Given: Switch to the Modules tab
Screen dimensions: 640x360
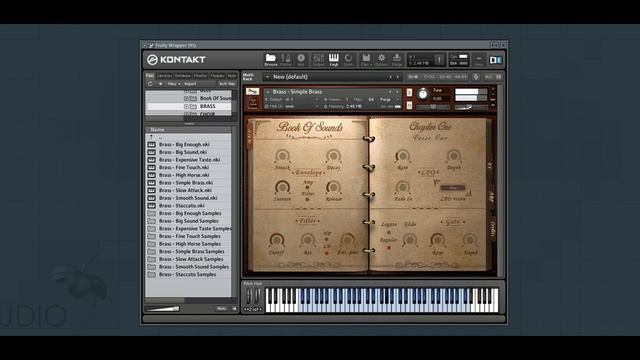Looking at the screenshot, I should click(x=218, y=76).
